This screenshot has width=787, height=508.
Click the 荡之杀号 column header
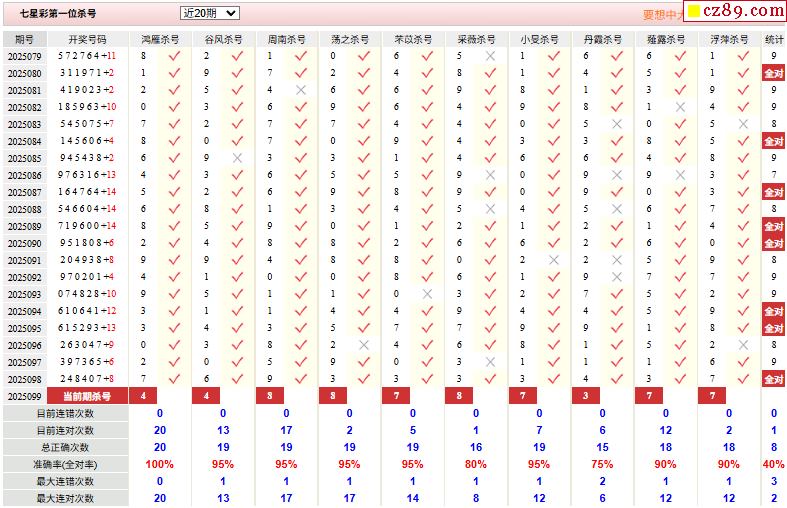coord(350,39)
